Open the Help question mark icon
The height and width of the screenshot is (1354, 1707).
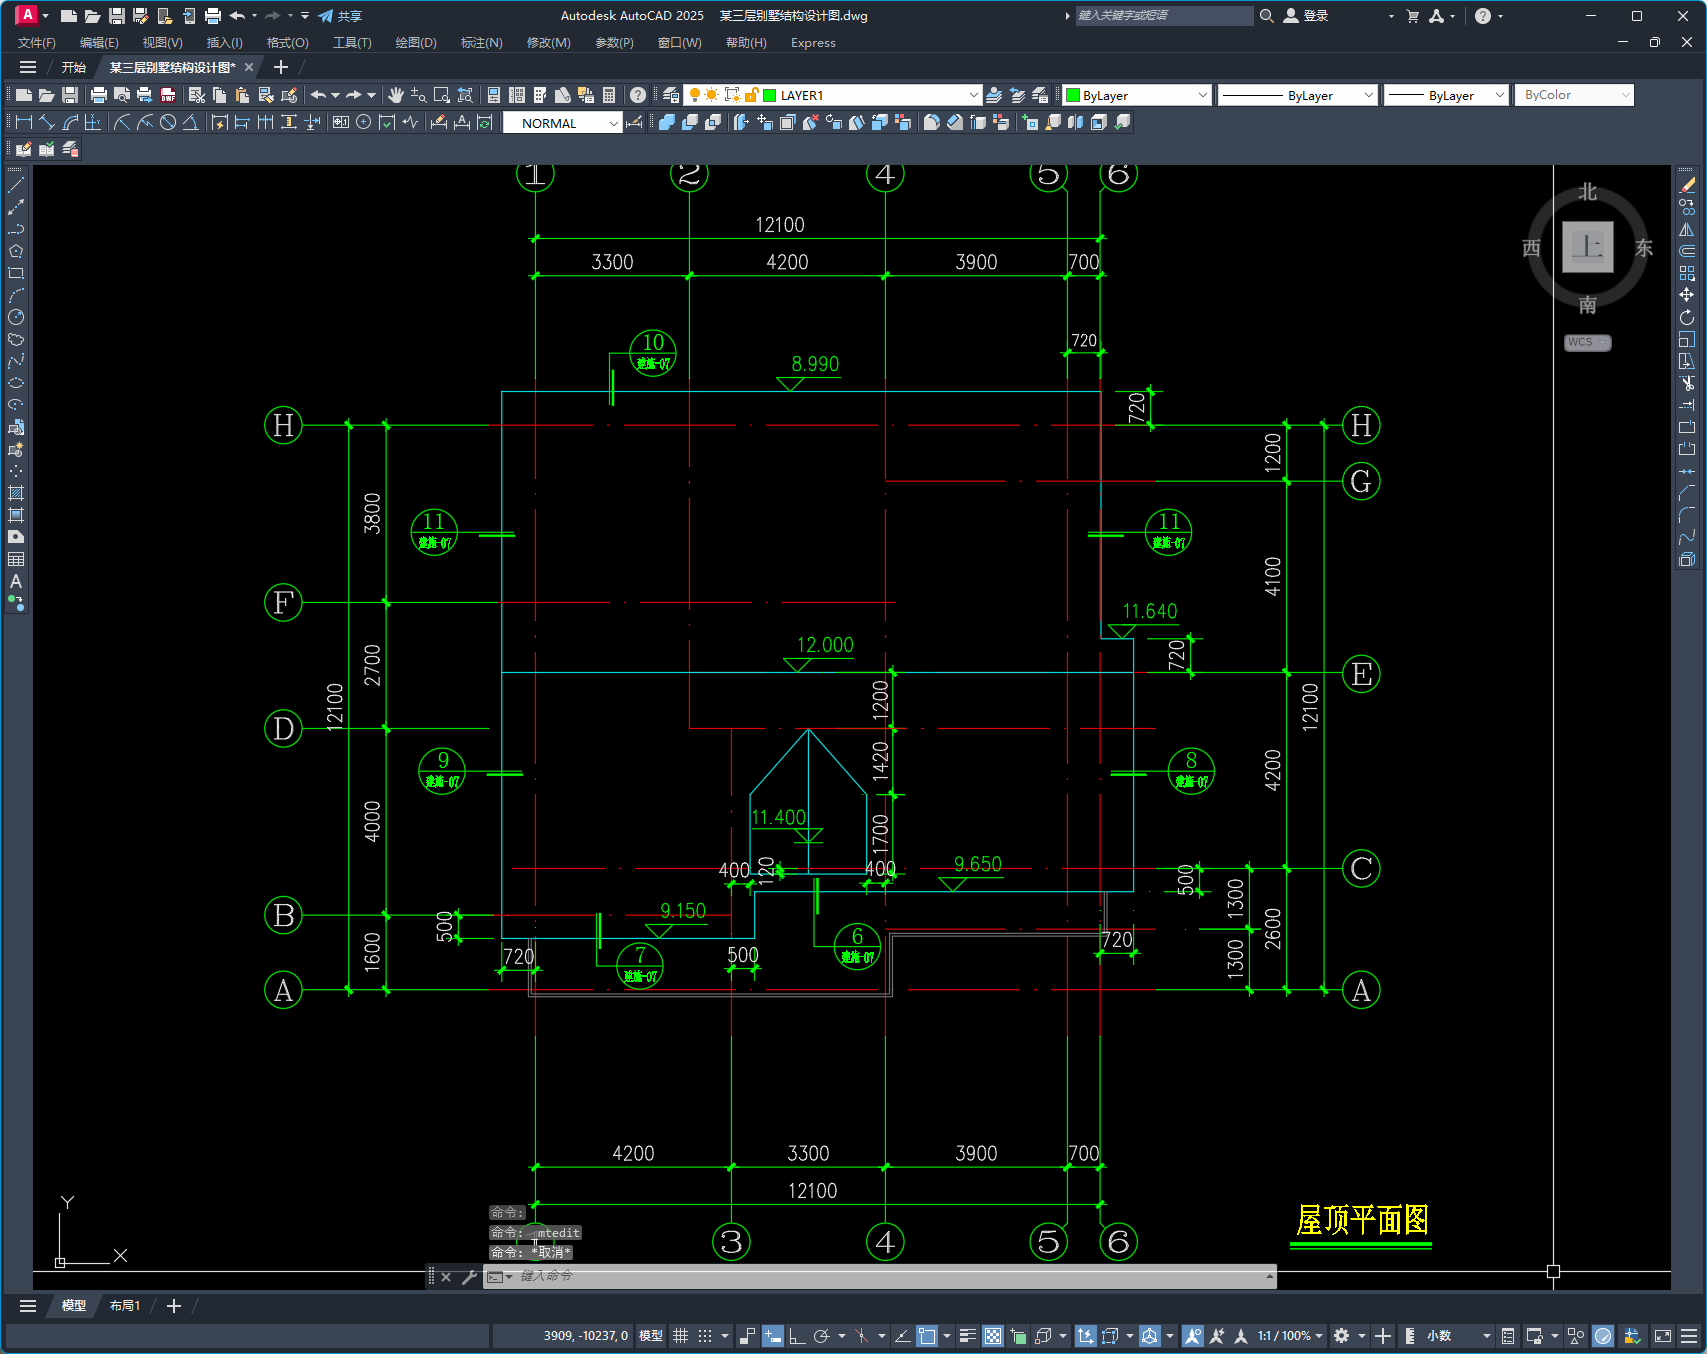(x=638, y=95)
